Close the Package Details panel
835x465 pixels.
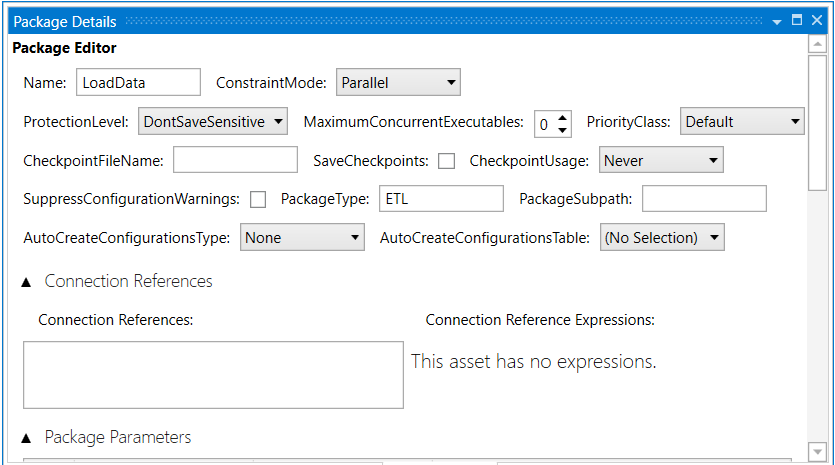pyautogui.click(x=817, y=20)
